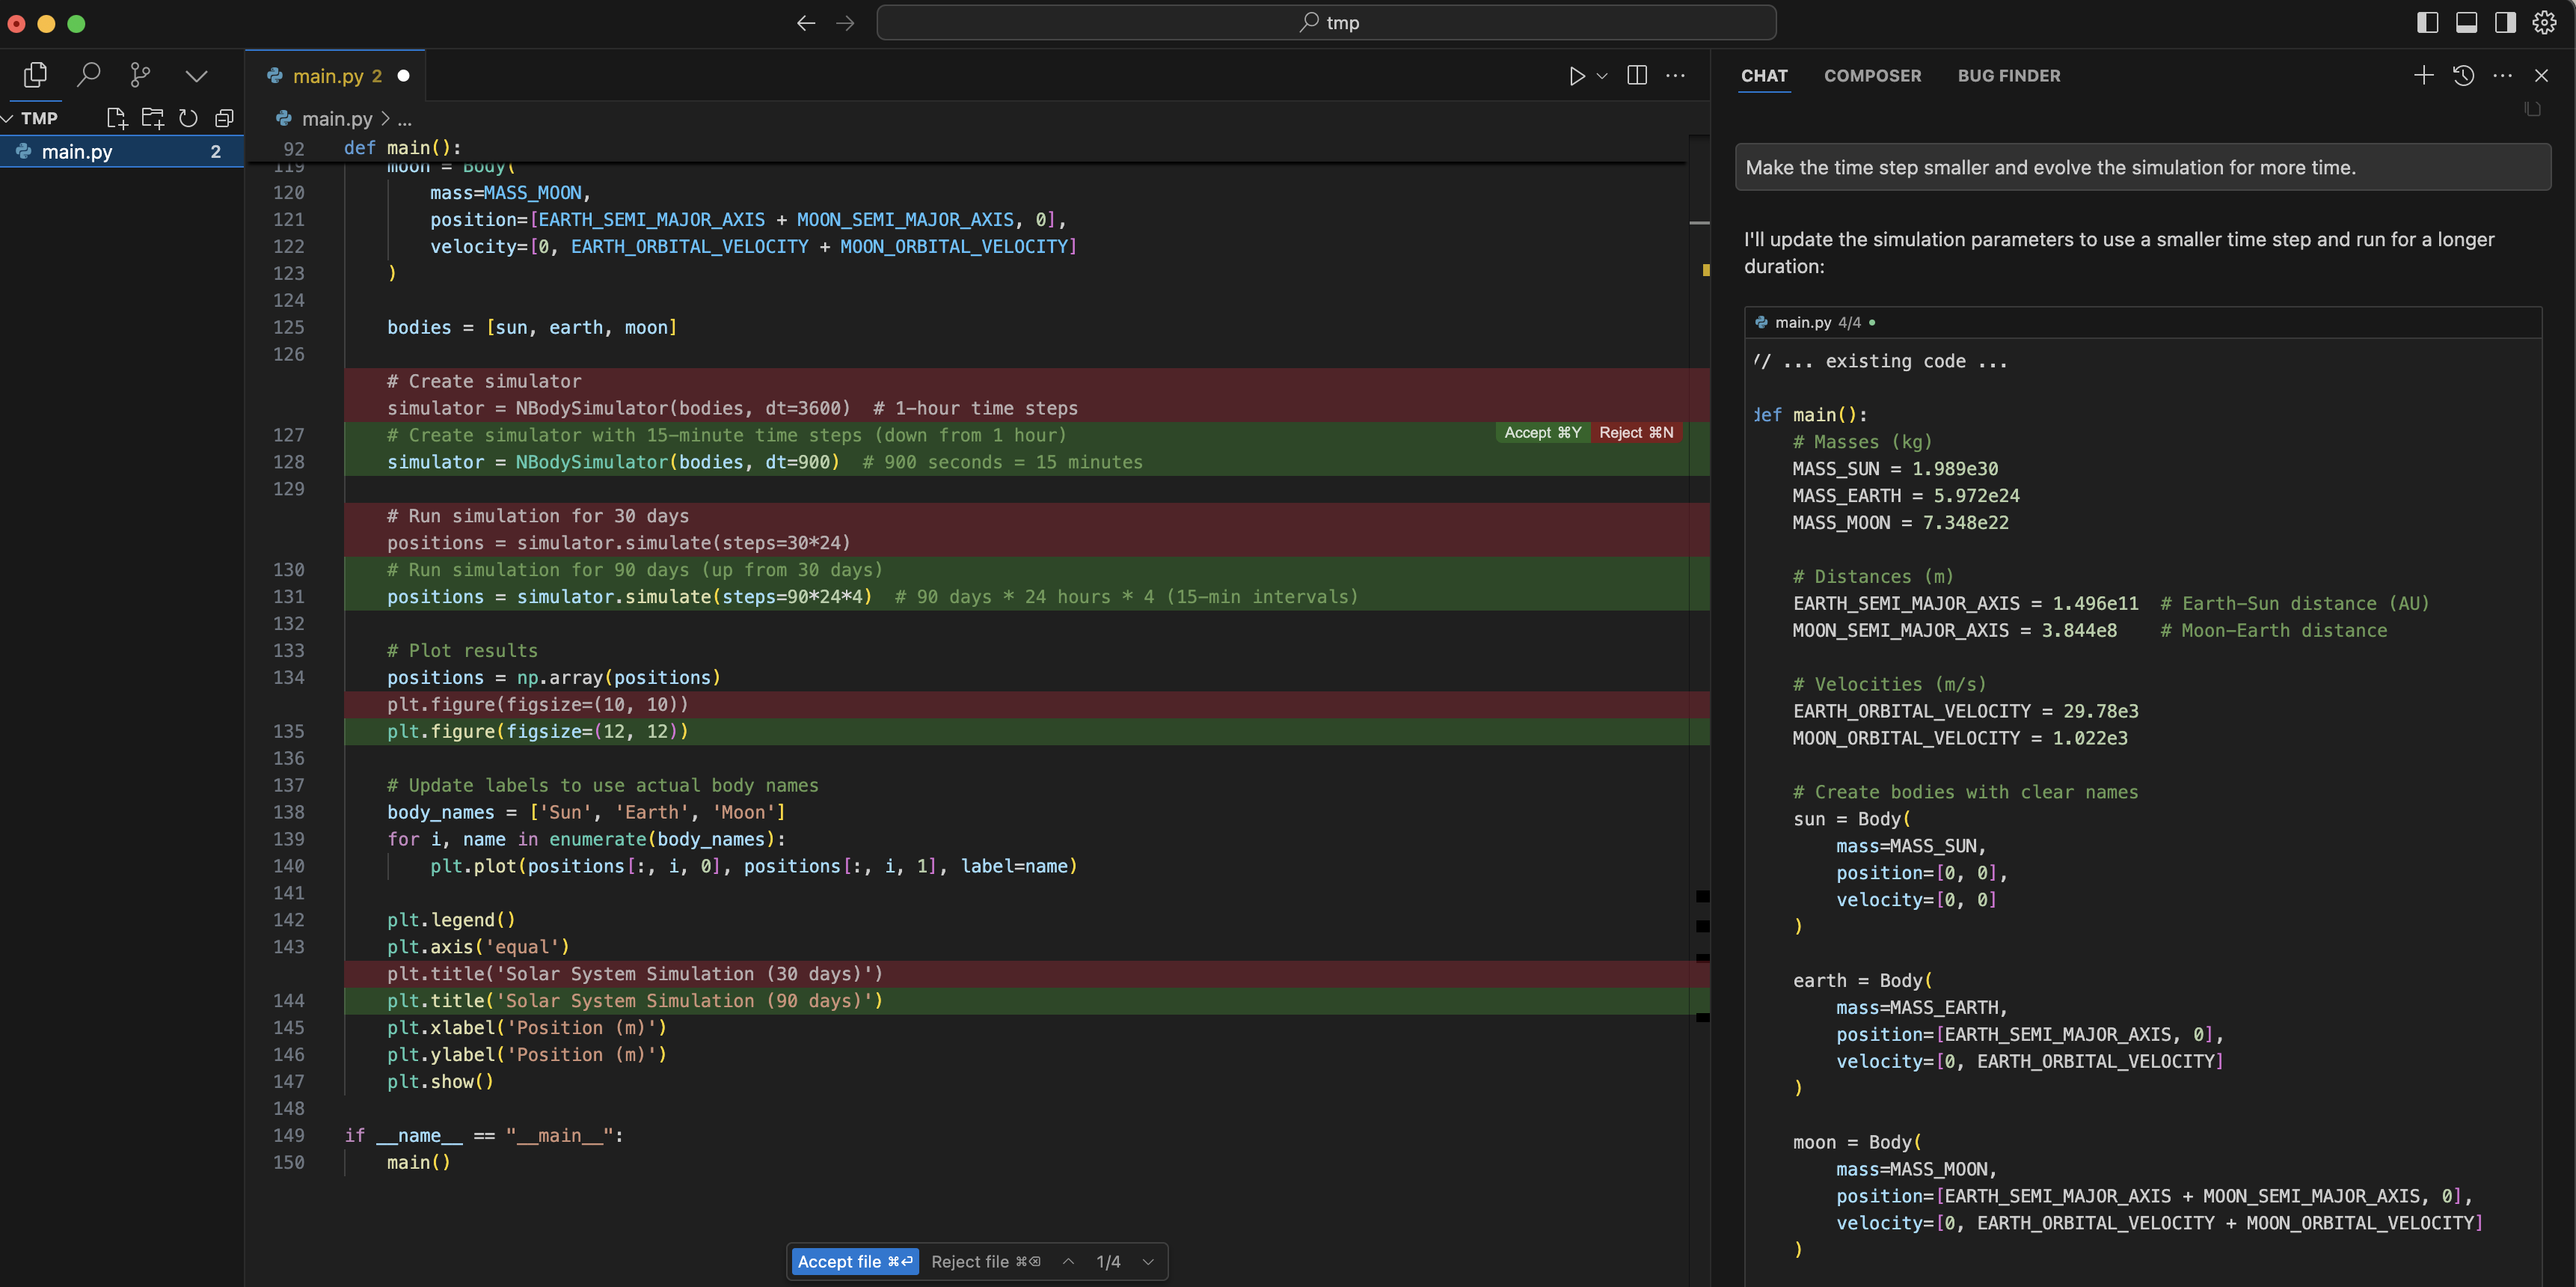Open the run options dropdown
This screenshot has height=1287, width=2576.
(x=1602, y=76)
